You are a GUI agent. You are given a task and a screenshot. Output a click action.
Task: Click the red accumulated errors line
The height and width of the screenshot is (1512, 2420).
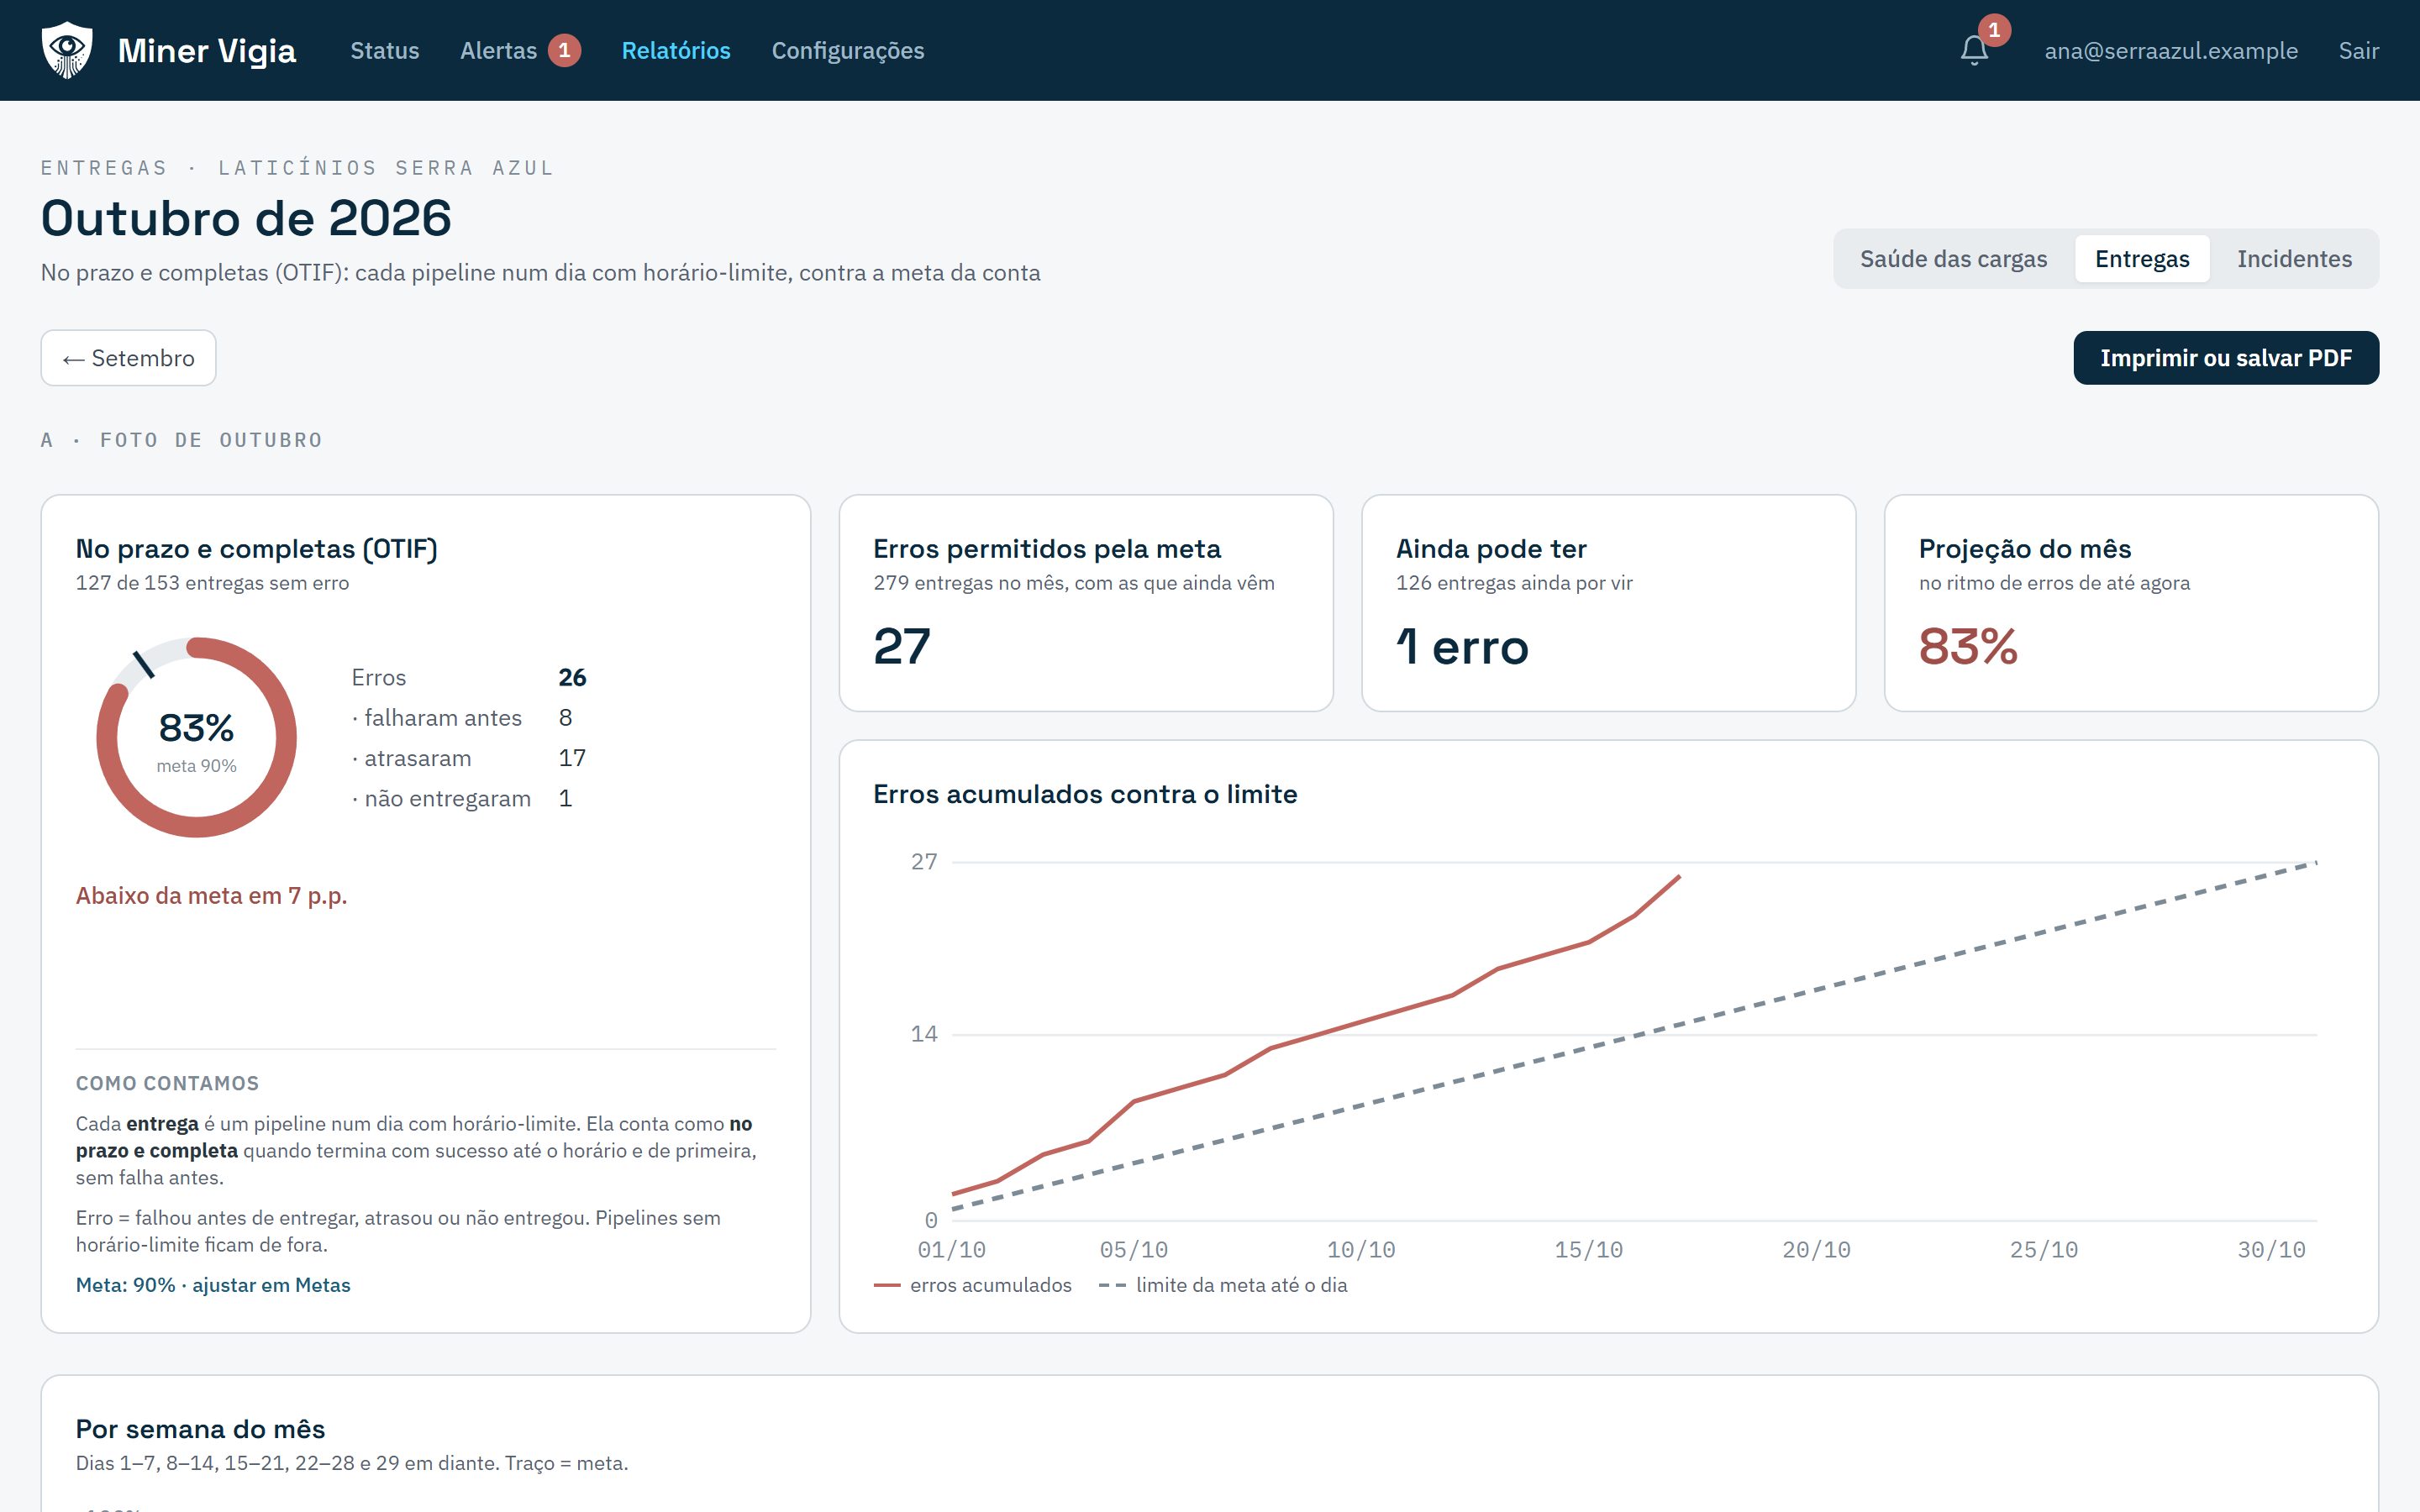[1316, 1035]
